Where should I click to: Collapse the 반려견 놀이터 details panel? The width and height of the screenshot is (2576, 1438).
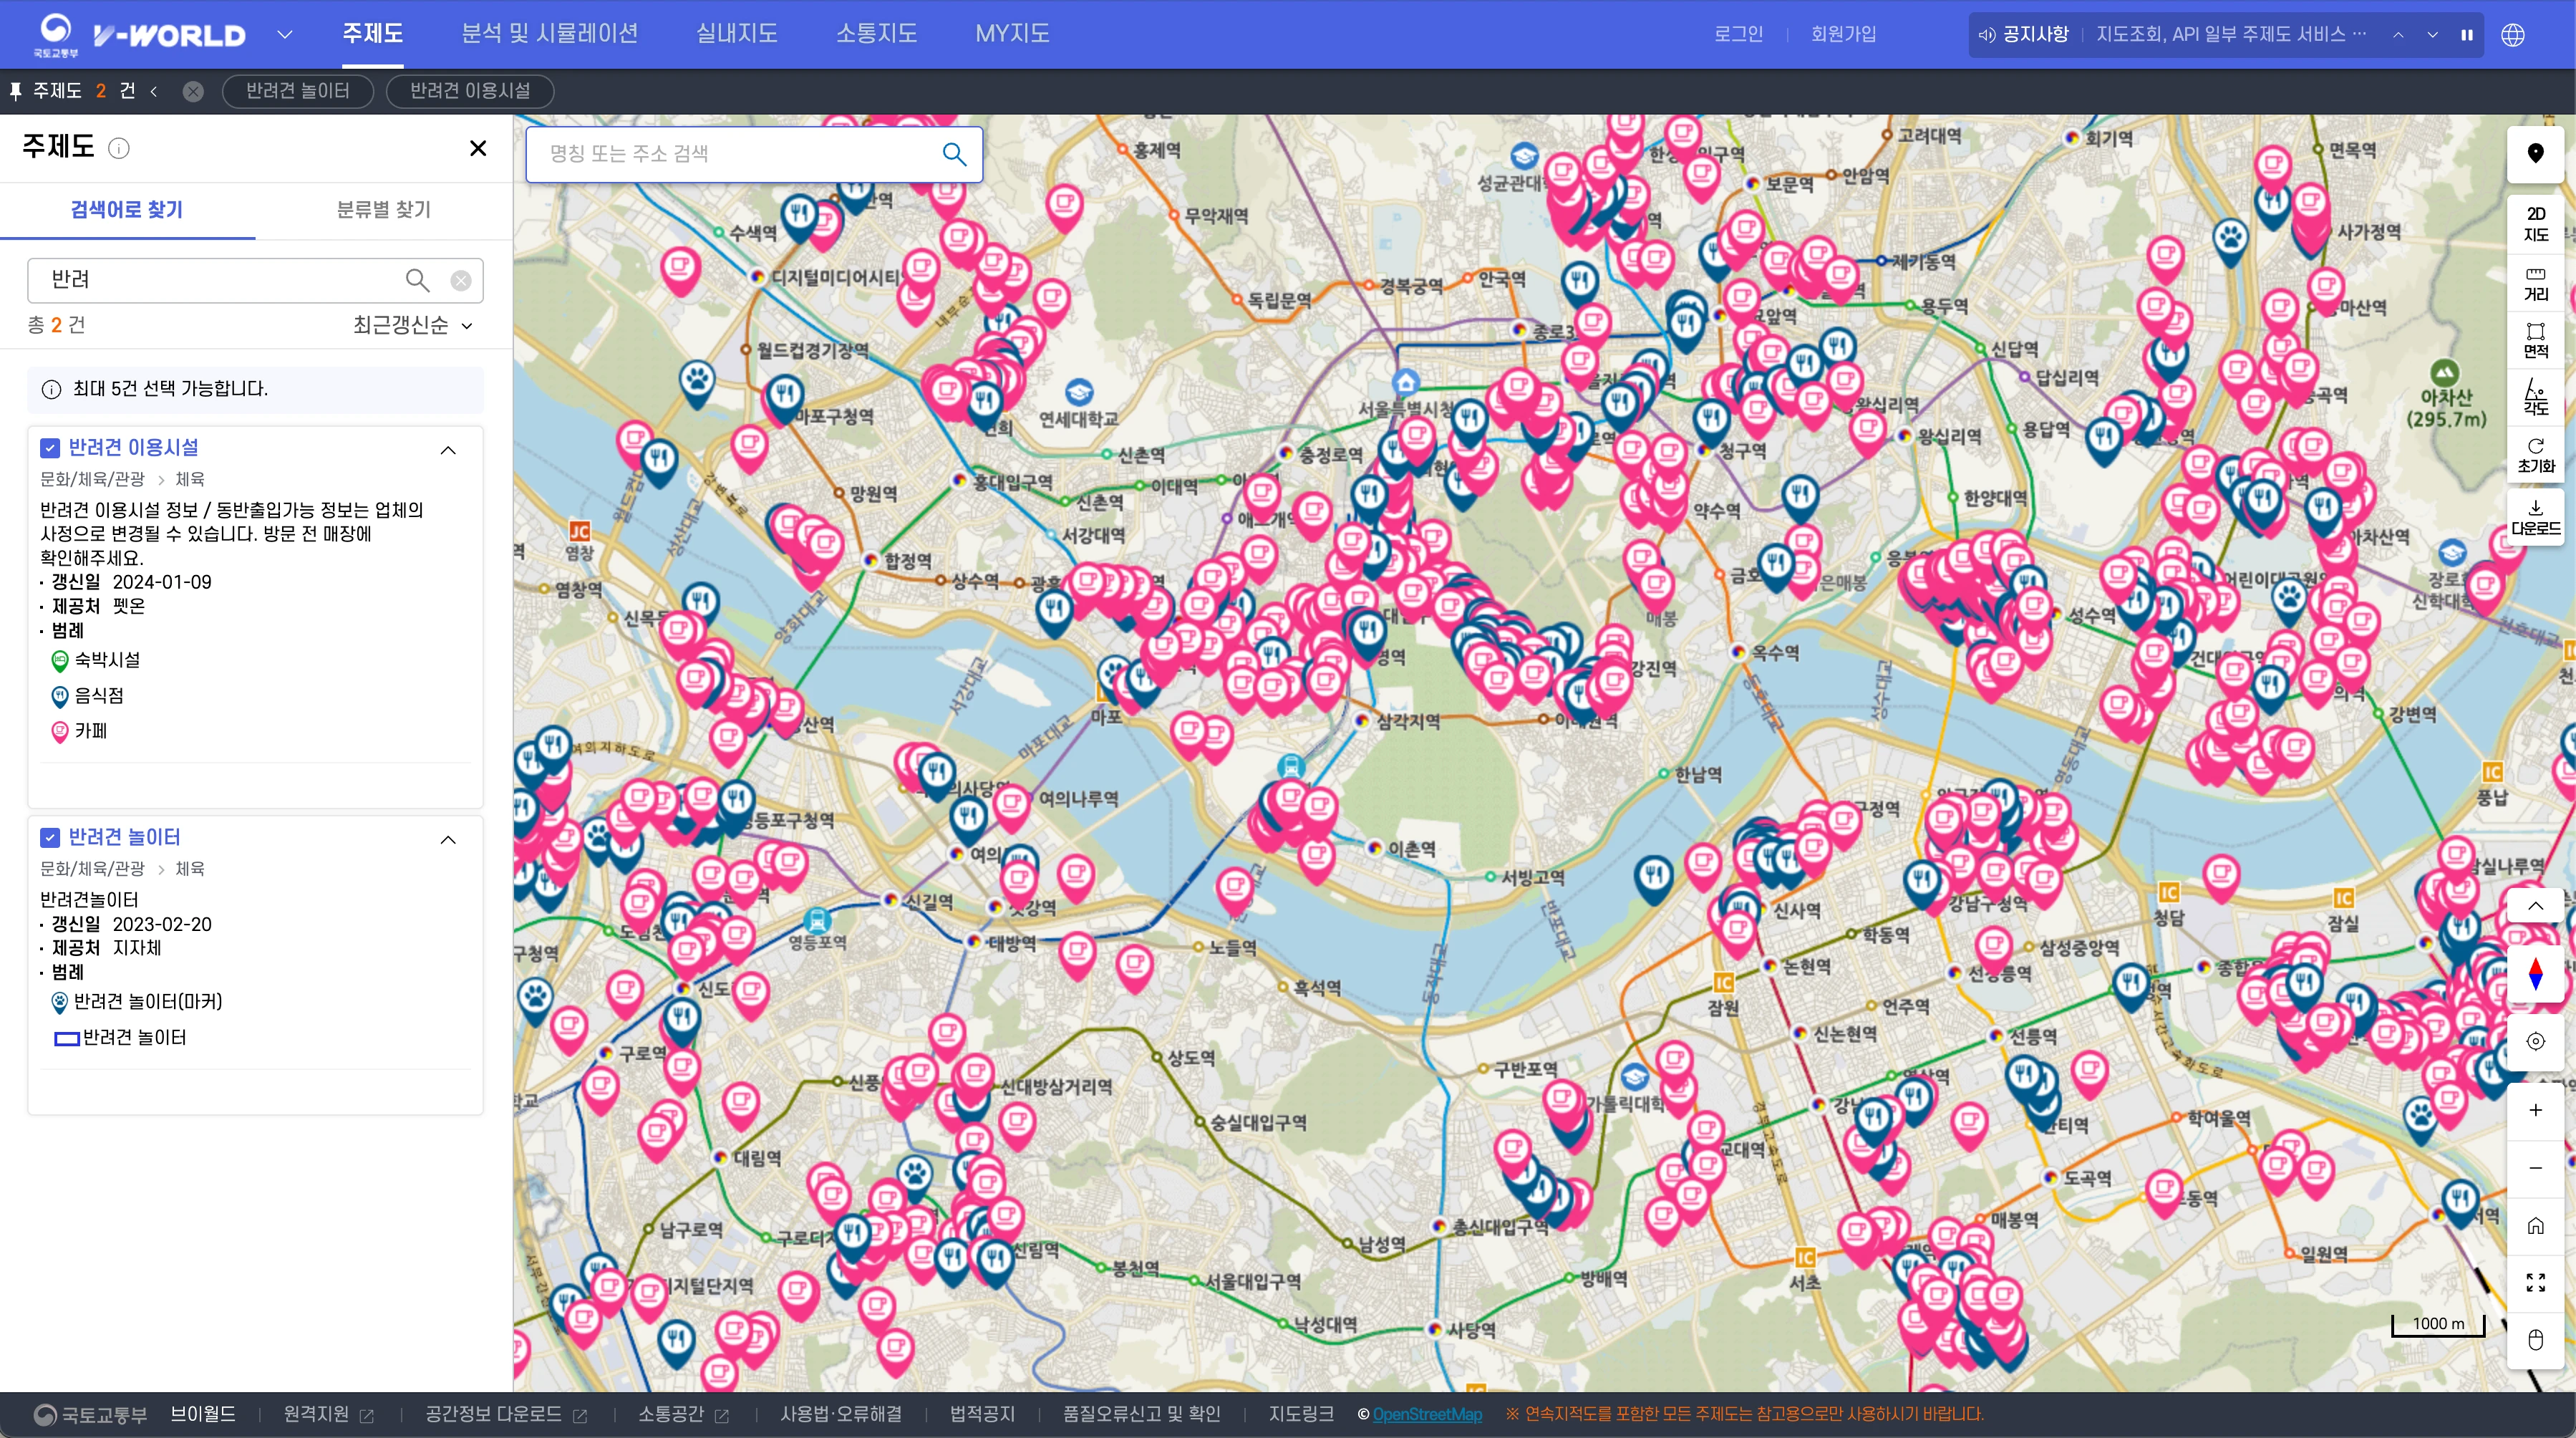(x=448, y=840)
